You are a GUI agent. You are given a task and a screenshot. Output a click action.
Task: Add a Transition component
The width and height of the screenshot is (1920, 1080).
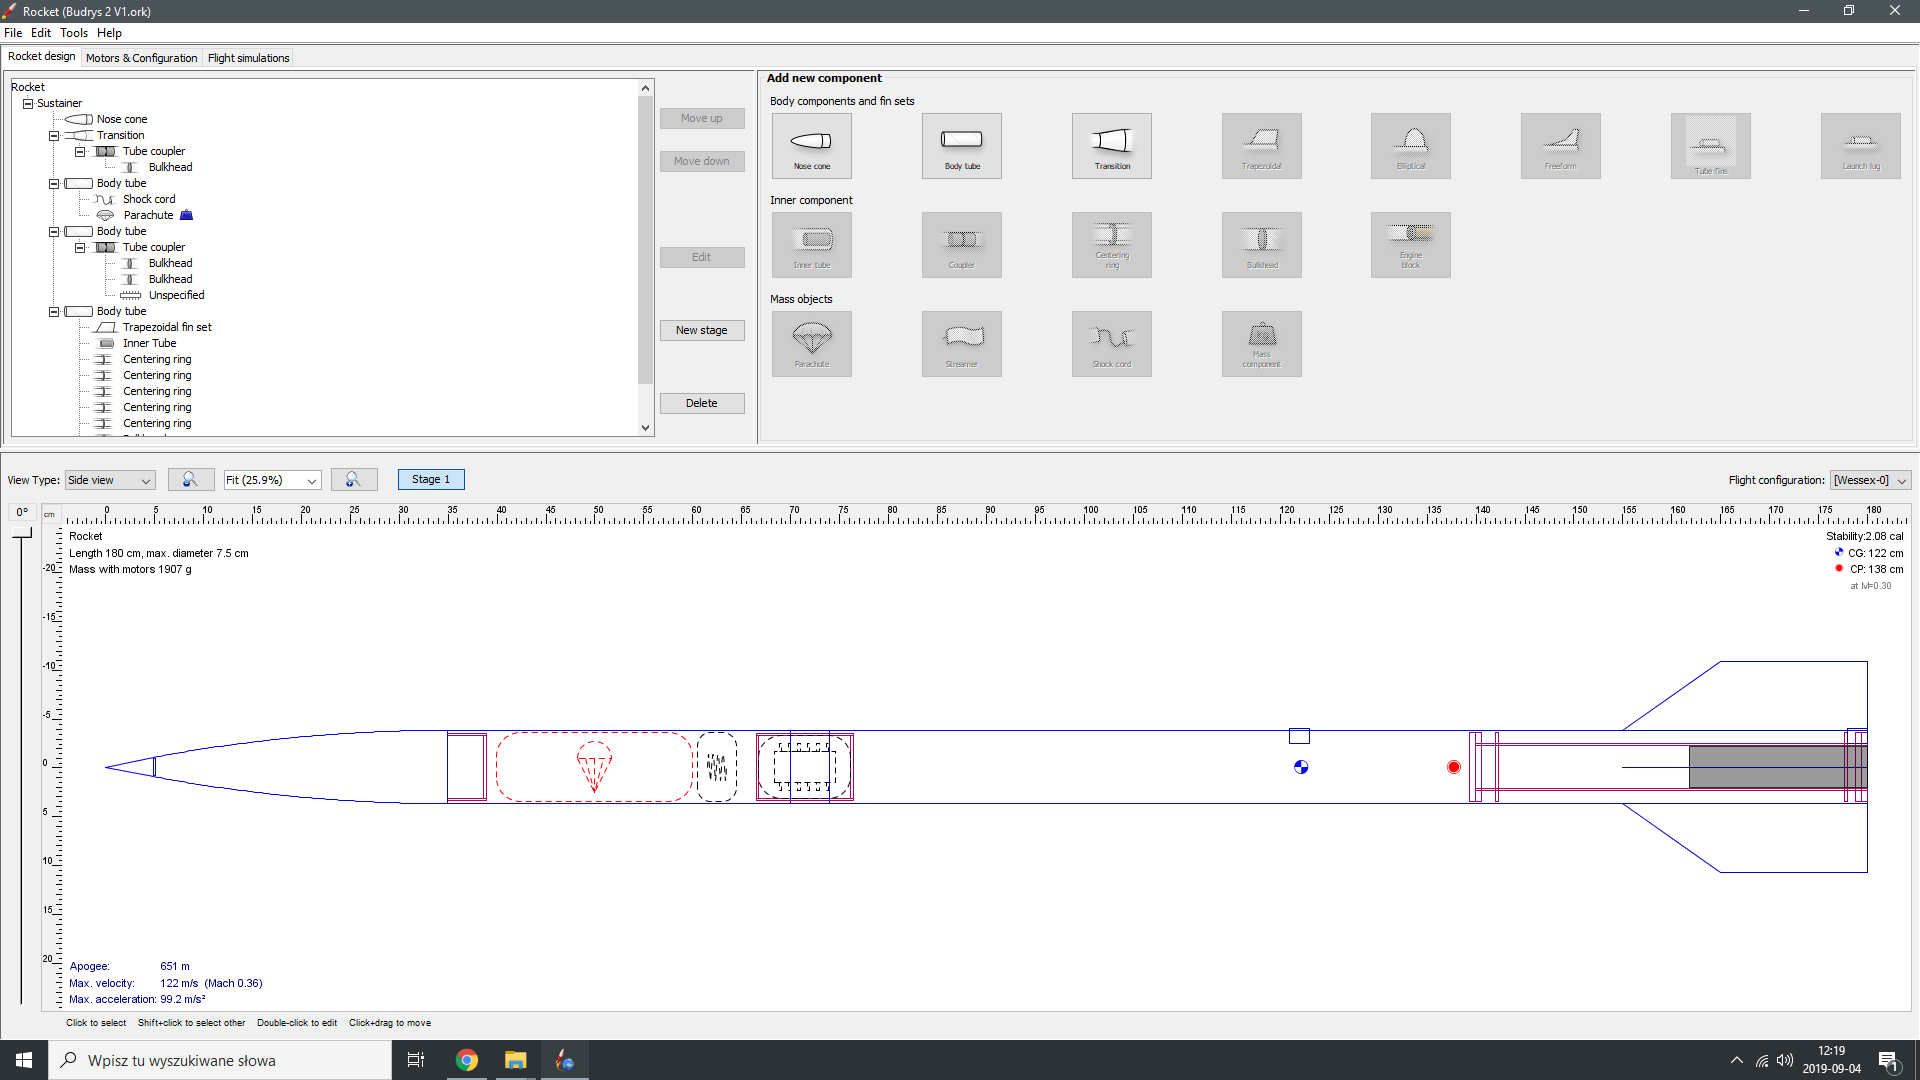[x=1111, y=146]
